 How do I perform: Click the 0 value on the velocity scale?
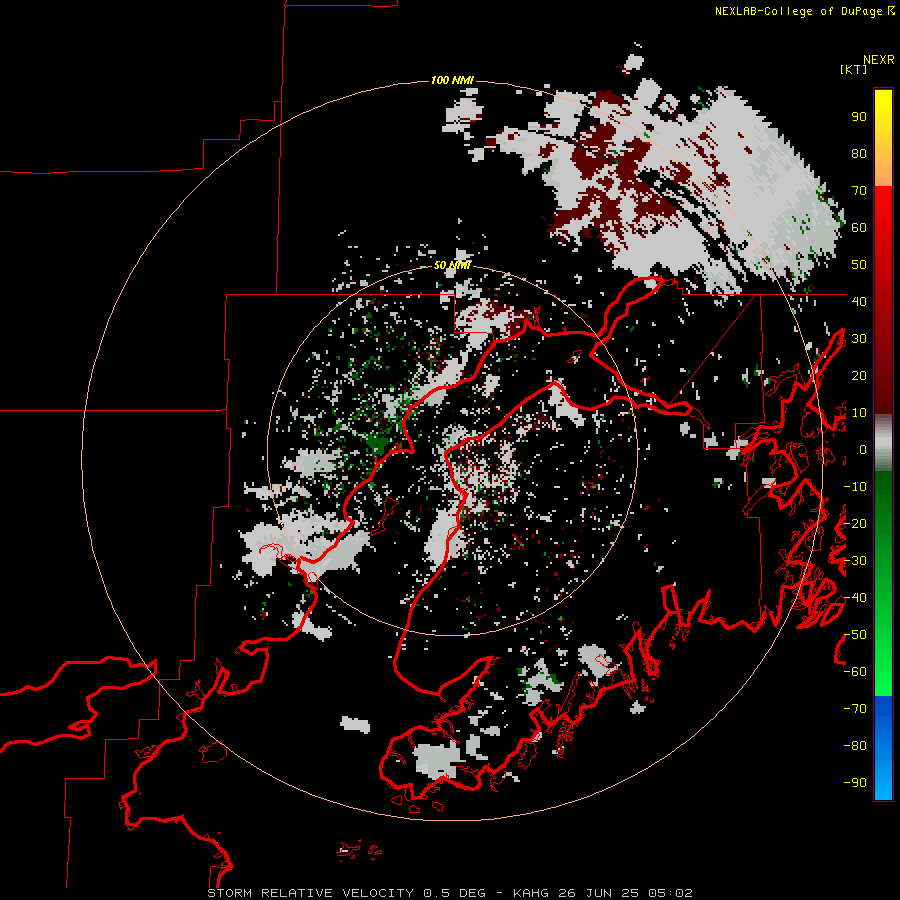pyautogui.click(x=862, y=449)
